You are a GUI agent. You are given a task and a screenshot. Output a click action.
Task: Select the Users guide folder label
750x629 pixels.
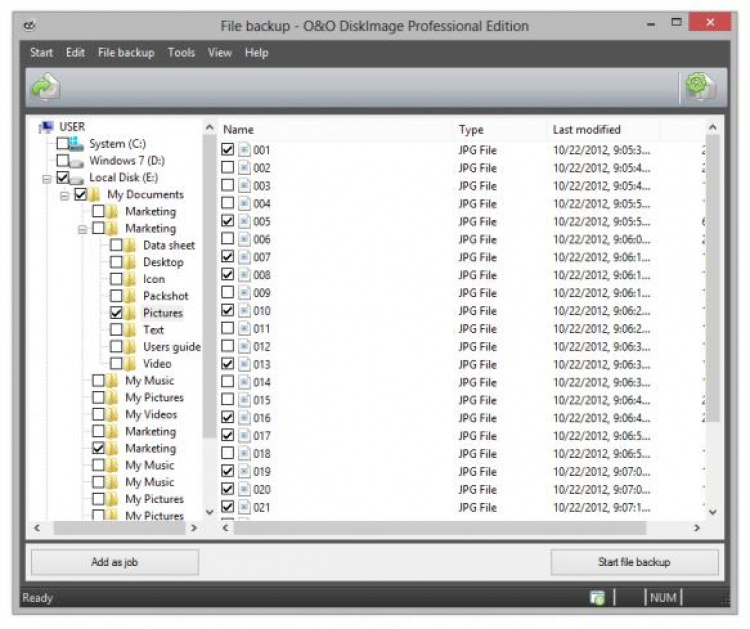click(172, 347)
